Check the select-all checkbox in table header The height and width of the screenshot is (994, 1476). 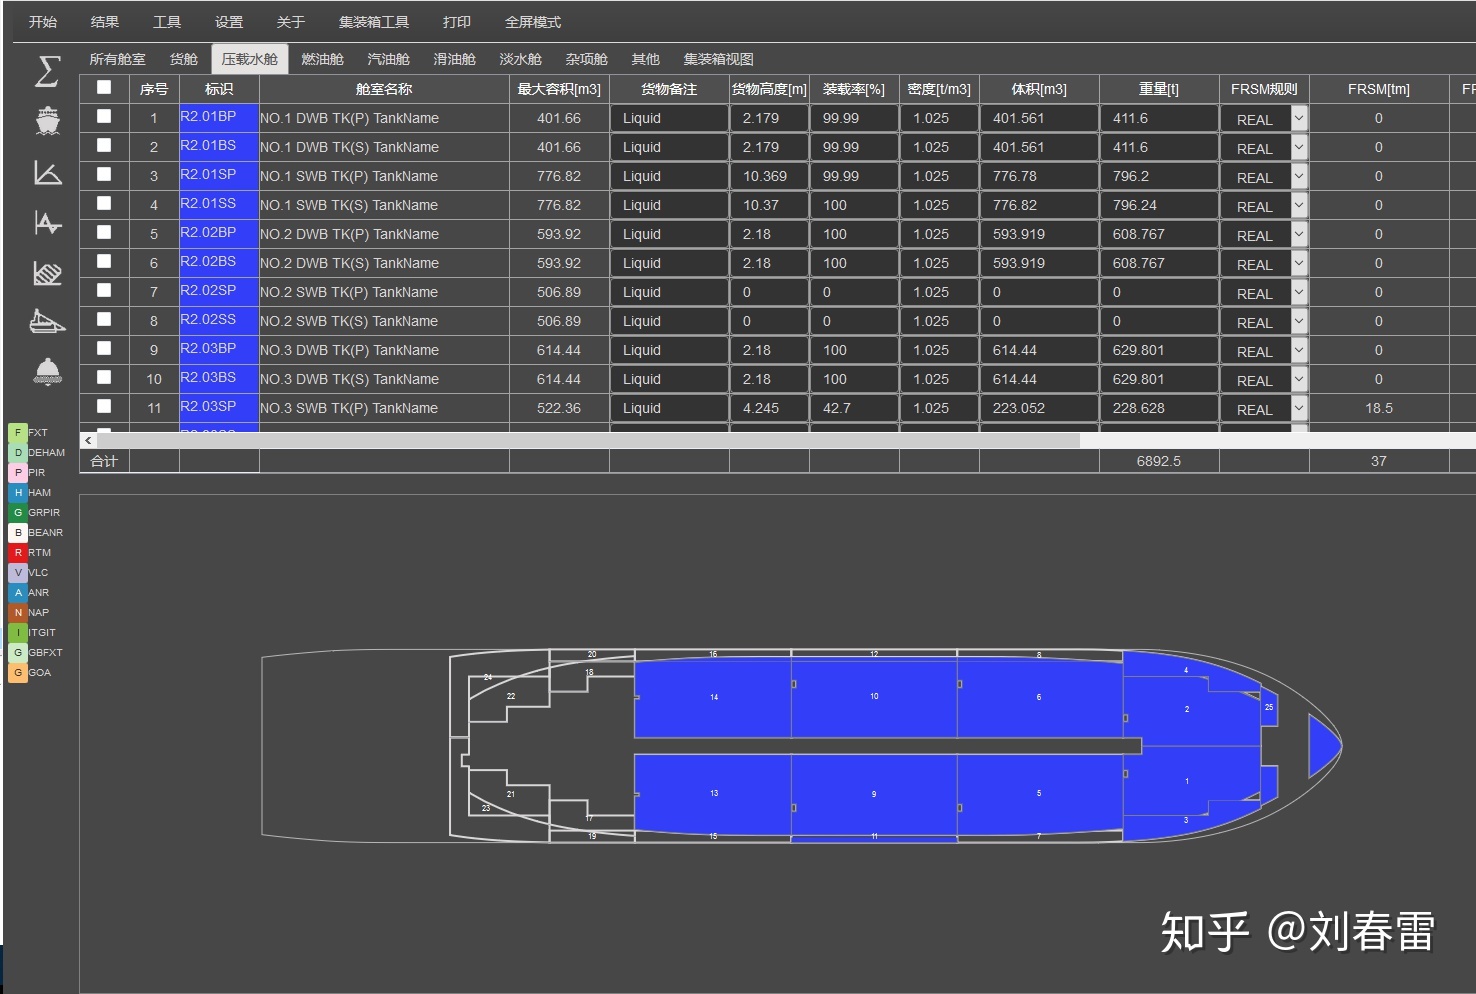[x=104, y=87]
